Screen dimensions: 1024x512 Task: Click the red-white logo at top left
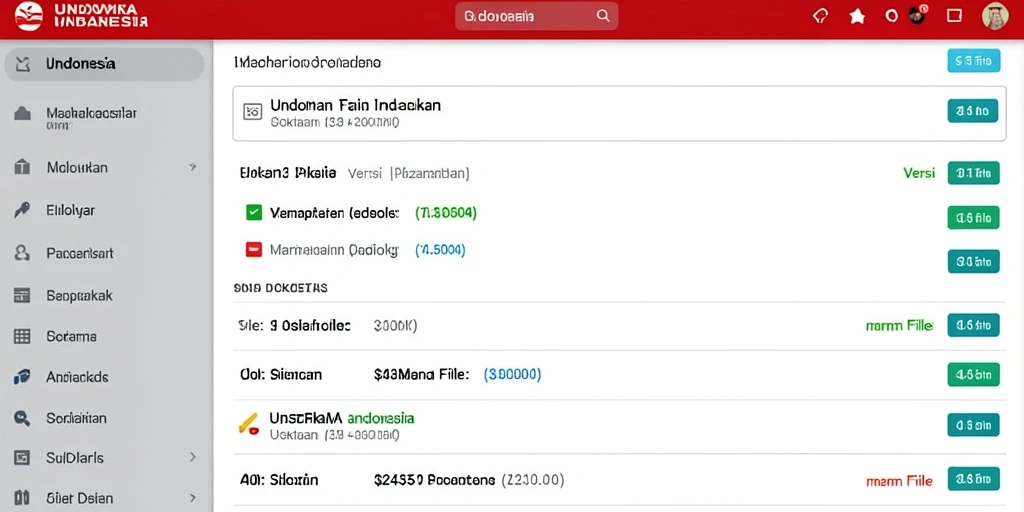click(29, 16)
